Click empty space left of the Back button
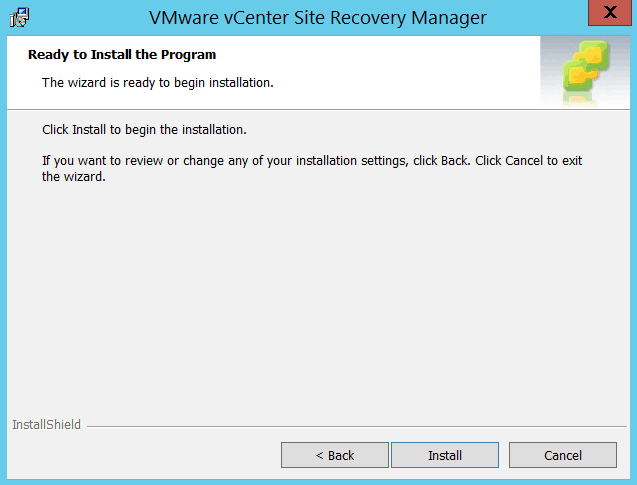637x485 pixels. (x=140, y=455)
